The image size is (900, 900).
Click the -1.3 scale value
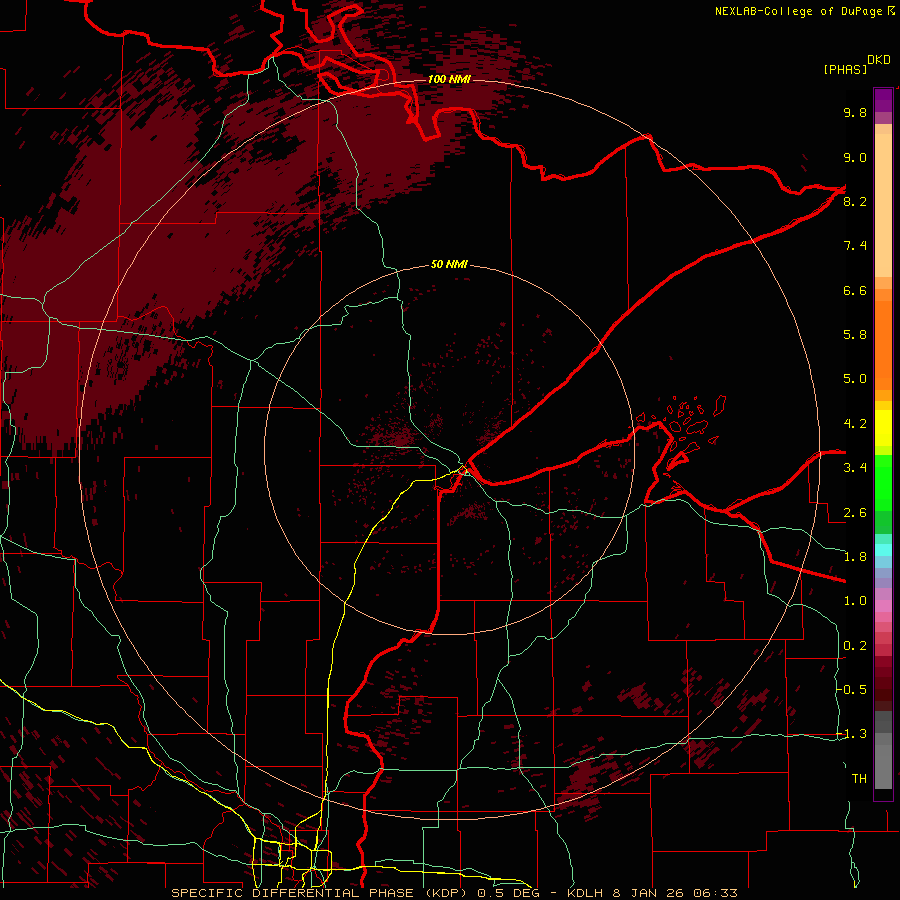pyautogui.click(x=852, y=734)
